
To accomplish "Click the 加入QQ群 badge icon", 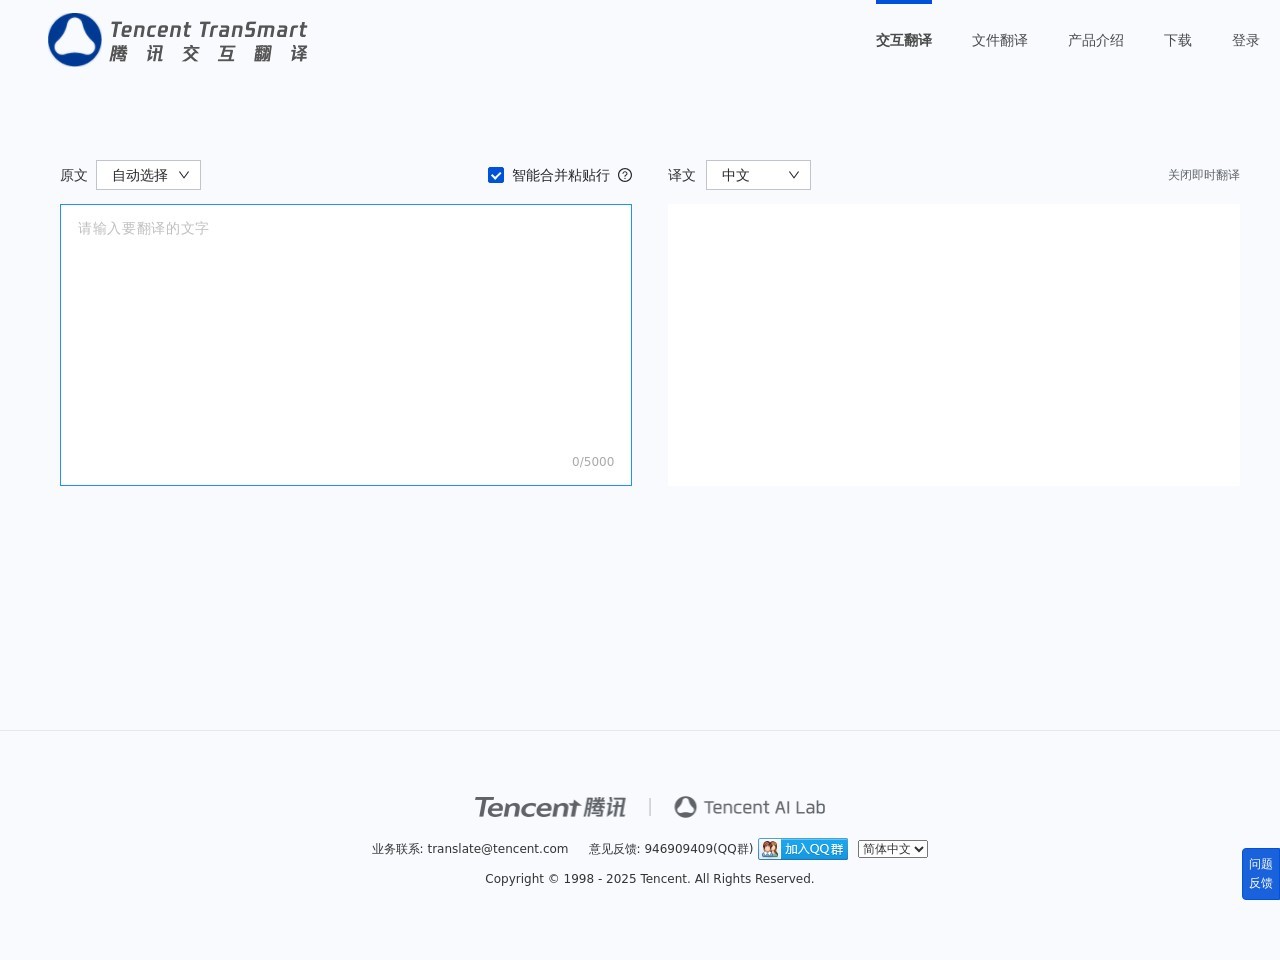I will tap(803, 849).
